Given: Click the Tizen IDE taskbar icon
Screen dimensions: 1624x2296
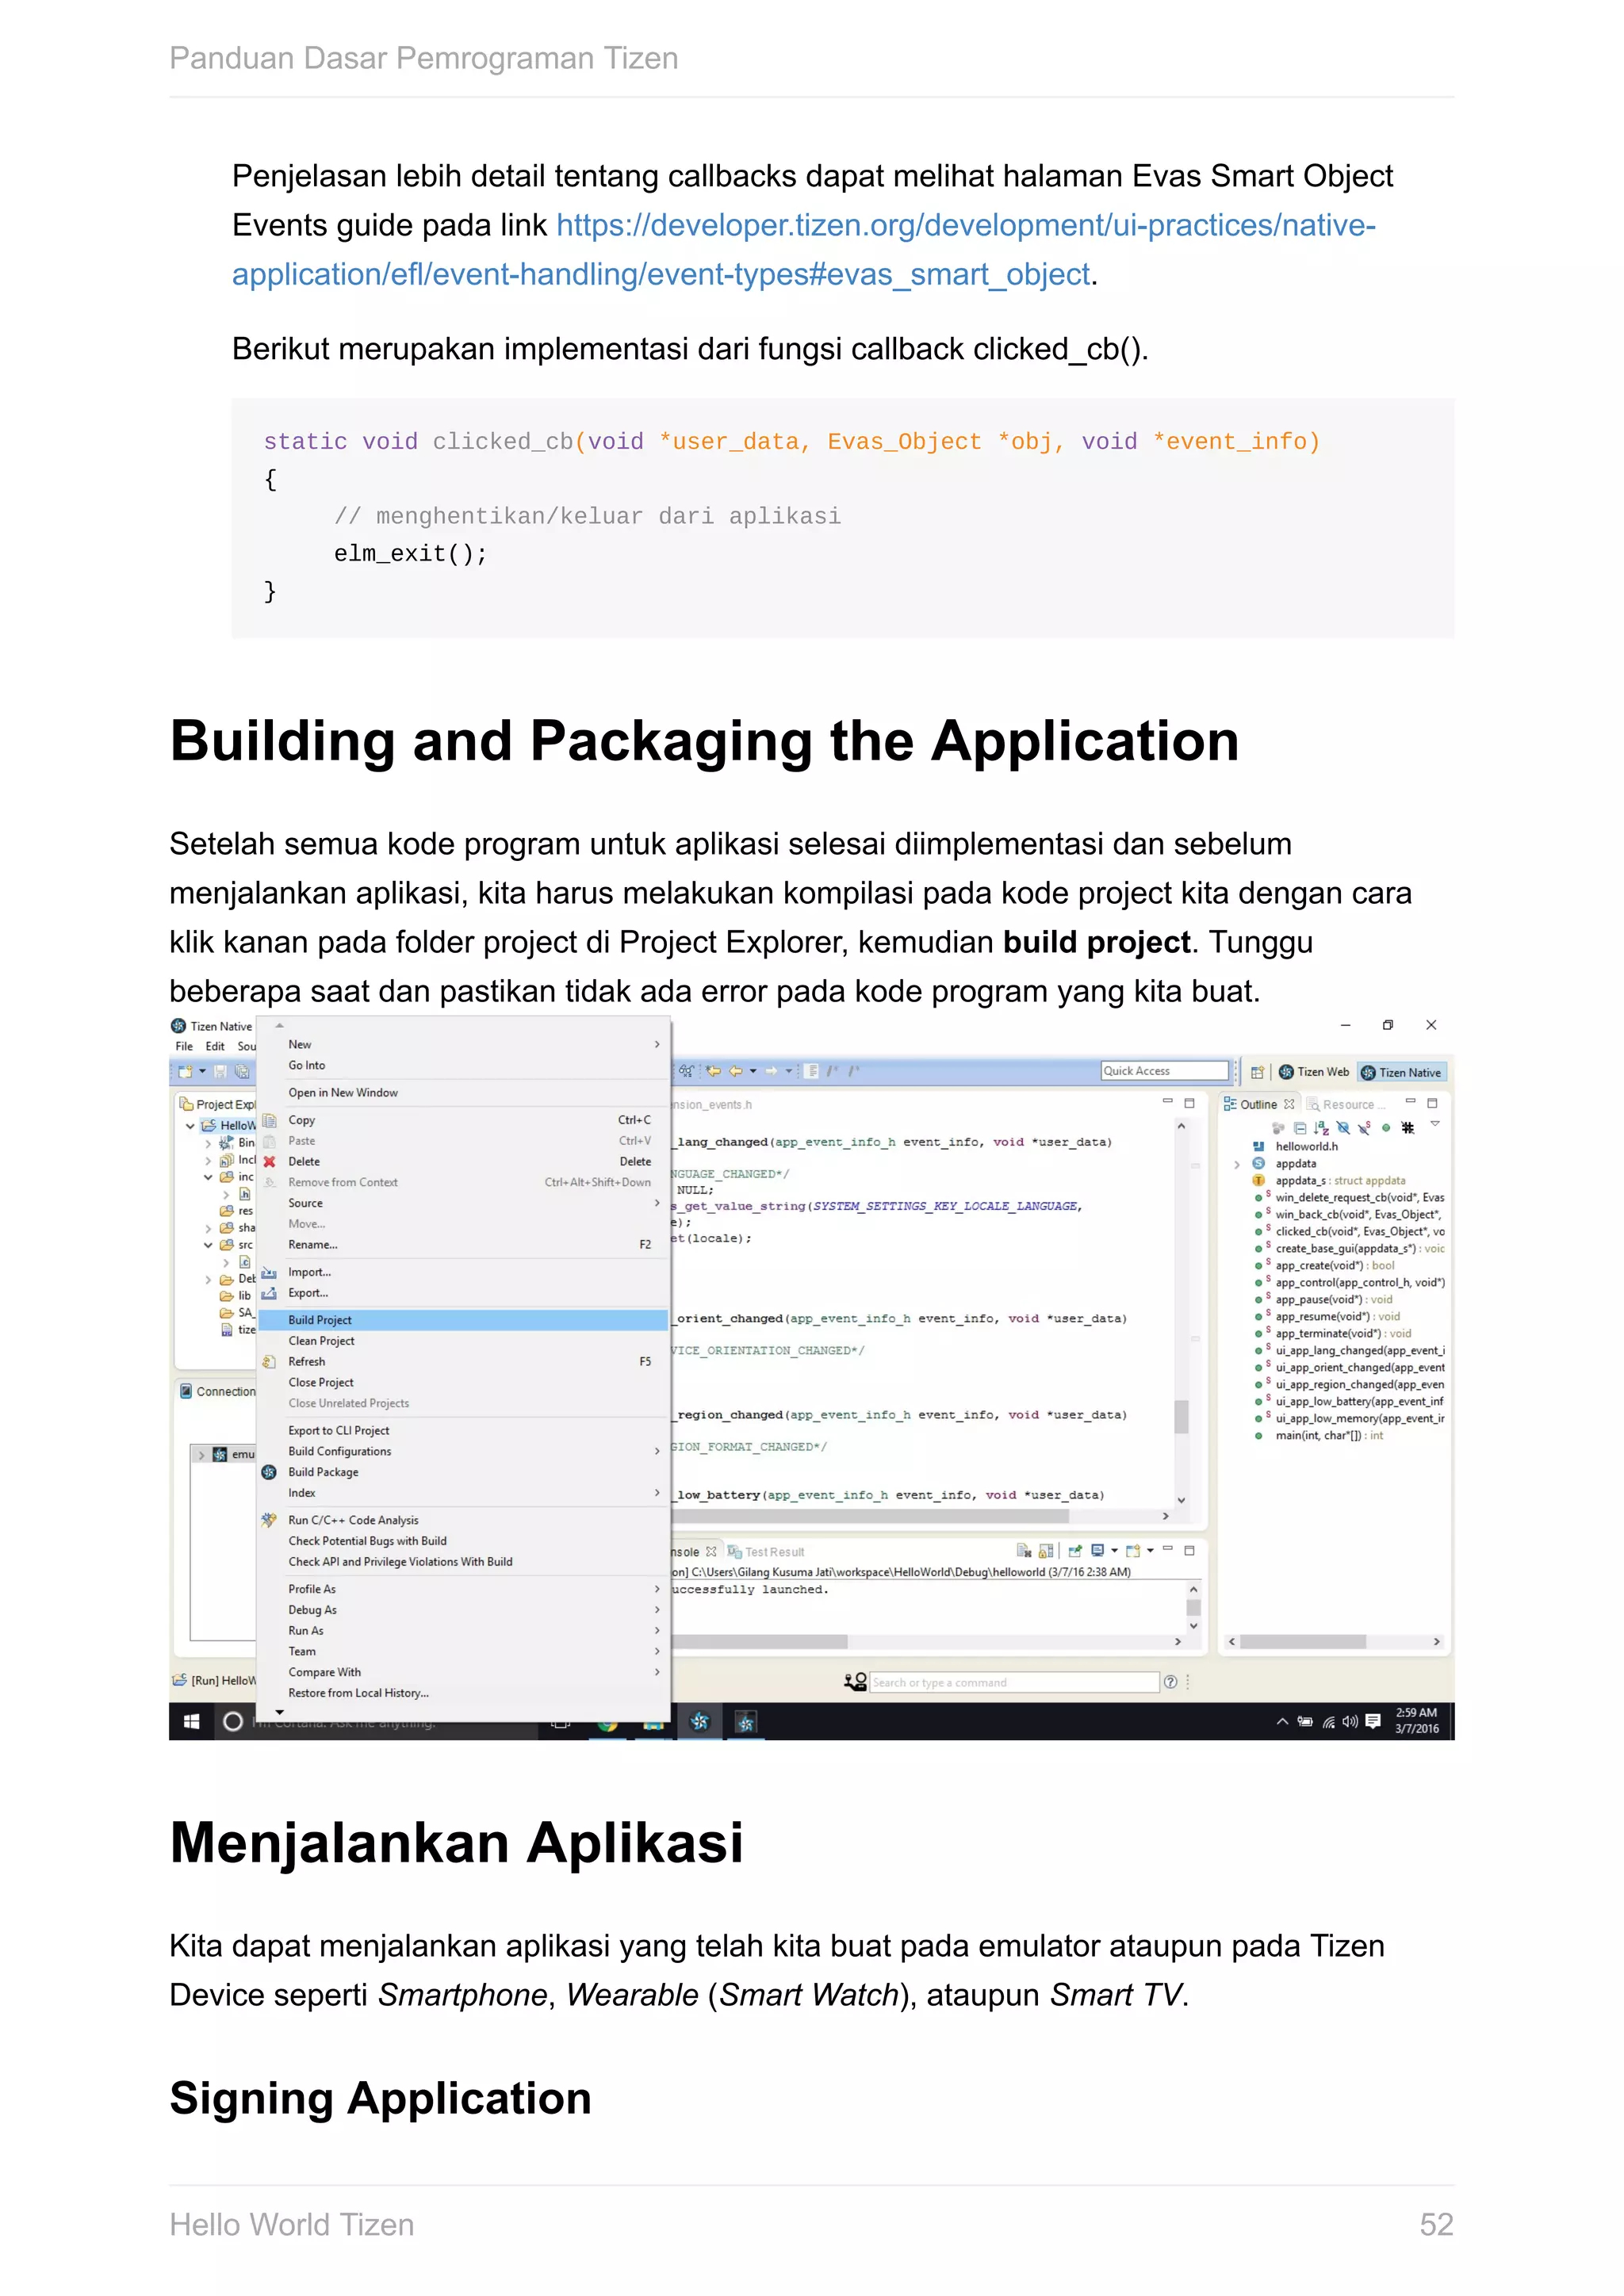Looking at the screenshot, I should (700, 1721).
